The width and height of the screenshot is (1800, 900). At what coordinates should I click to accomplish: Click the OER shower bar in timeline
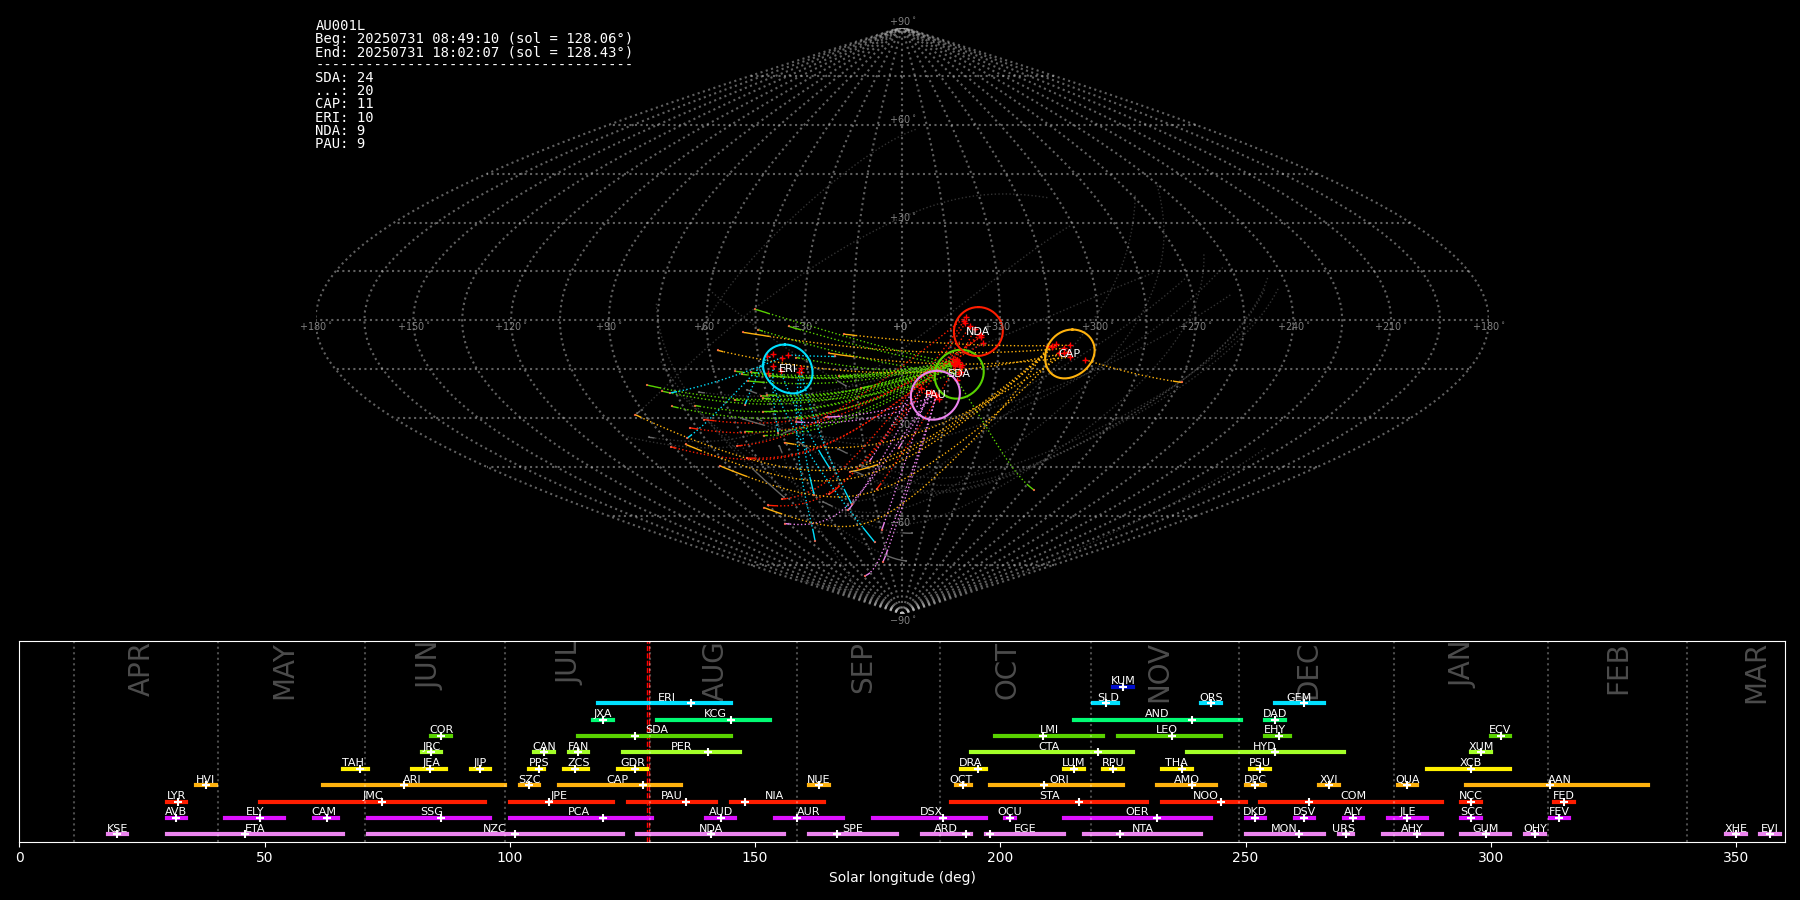click(1137, 818)
